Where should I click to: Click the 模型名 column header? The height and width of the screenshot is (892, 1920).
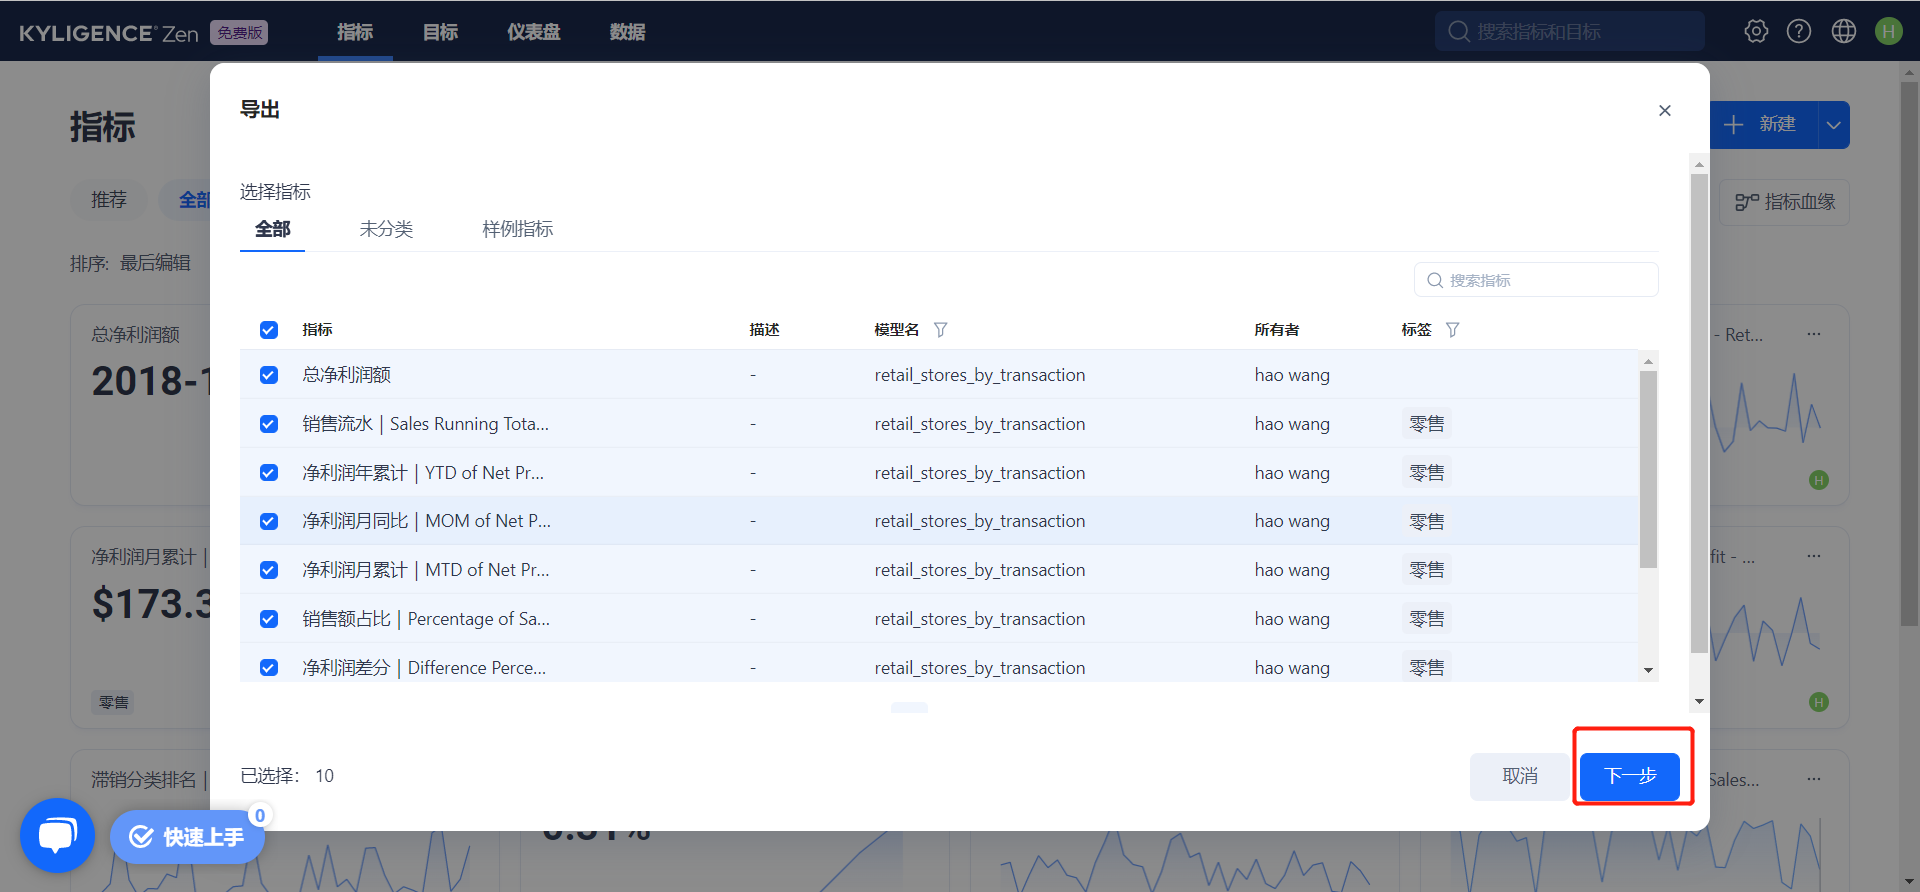pyautogui.click(x=896, y=330)
